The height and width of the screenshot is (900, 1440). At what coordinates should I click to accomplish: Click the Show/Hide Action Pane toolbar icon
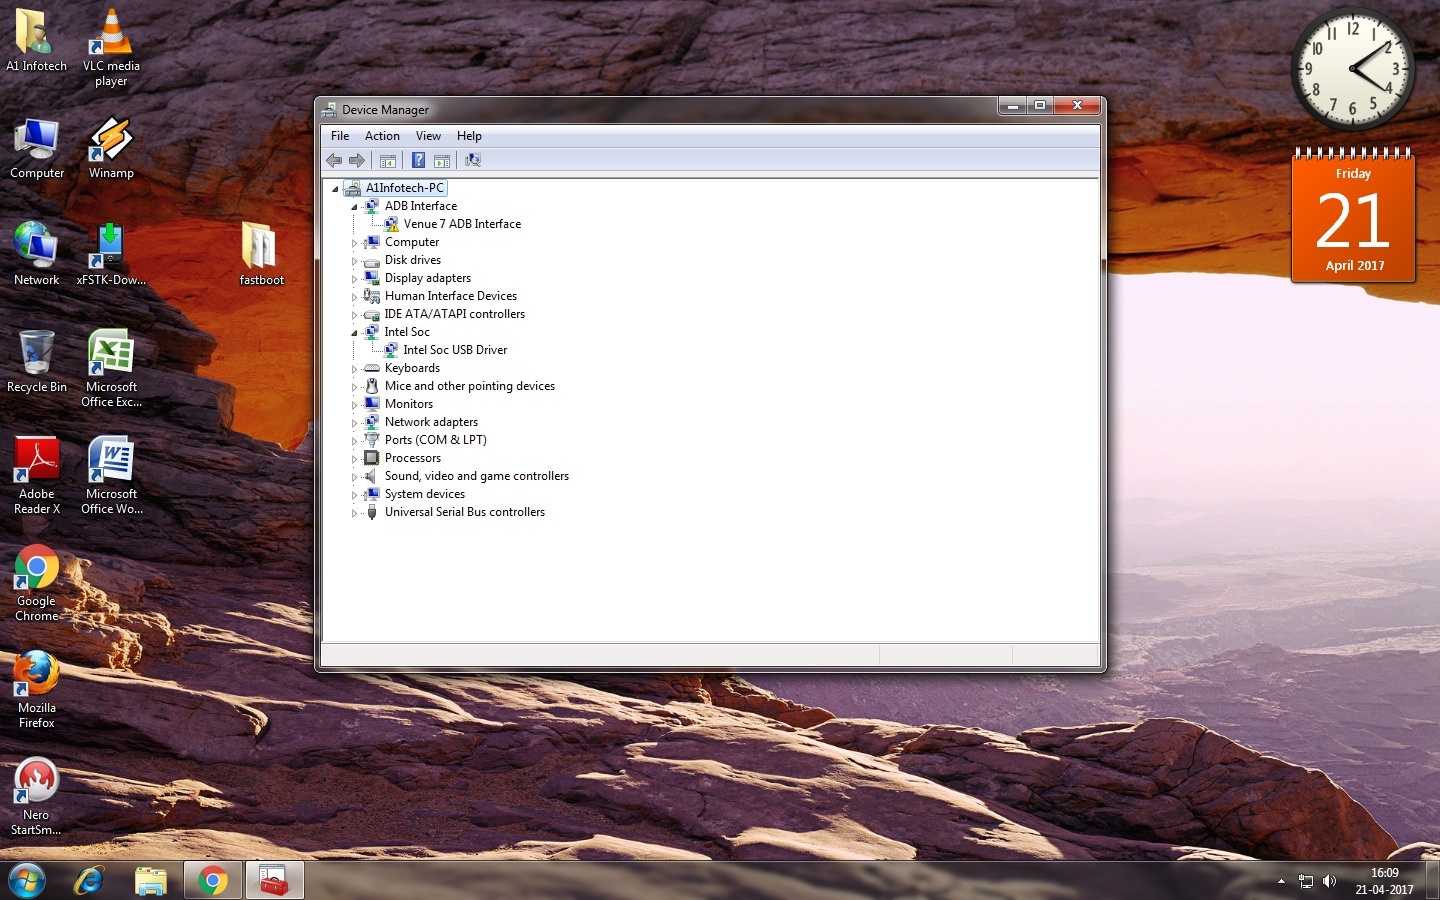click(442, 160)
